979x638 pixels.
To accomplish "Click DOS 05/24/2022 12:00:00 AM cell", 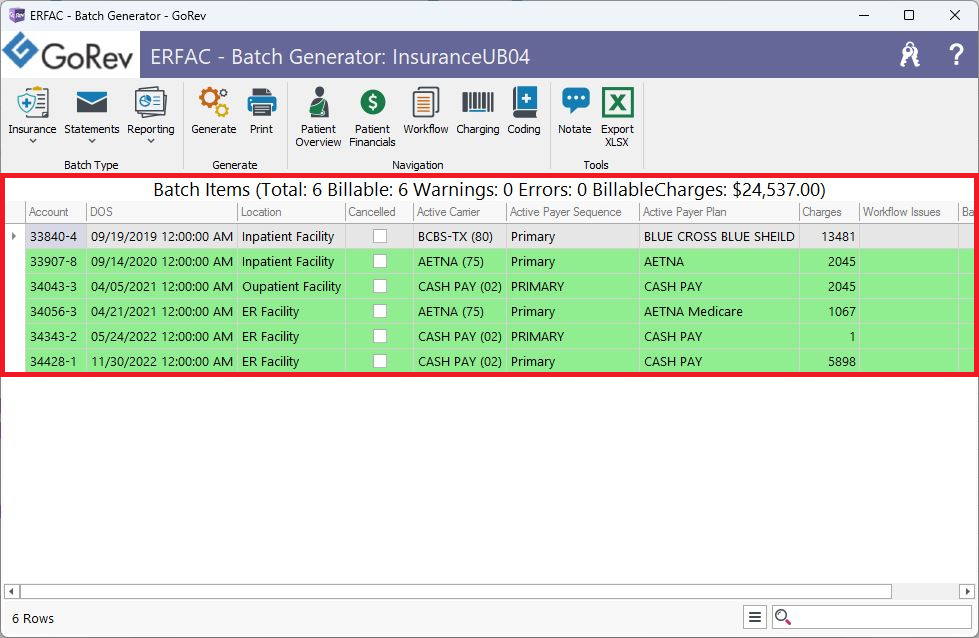I will tap(162, 336).
